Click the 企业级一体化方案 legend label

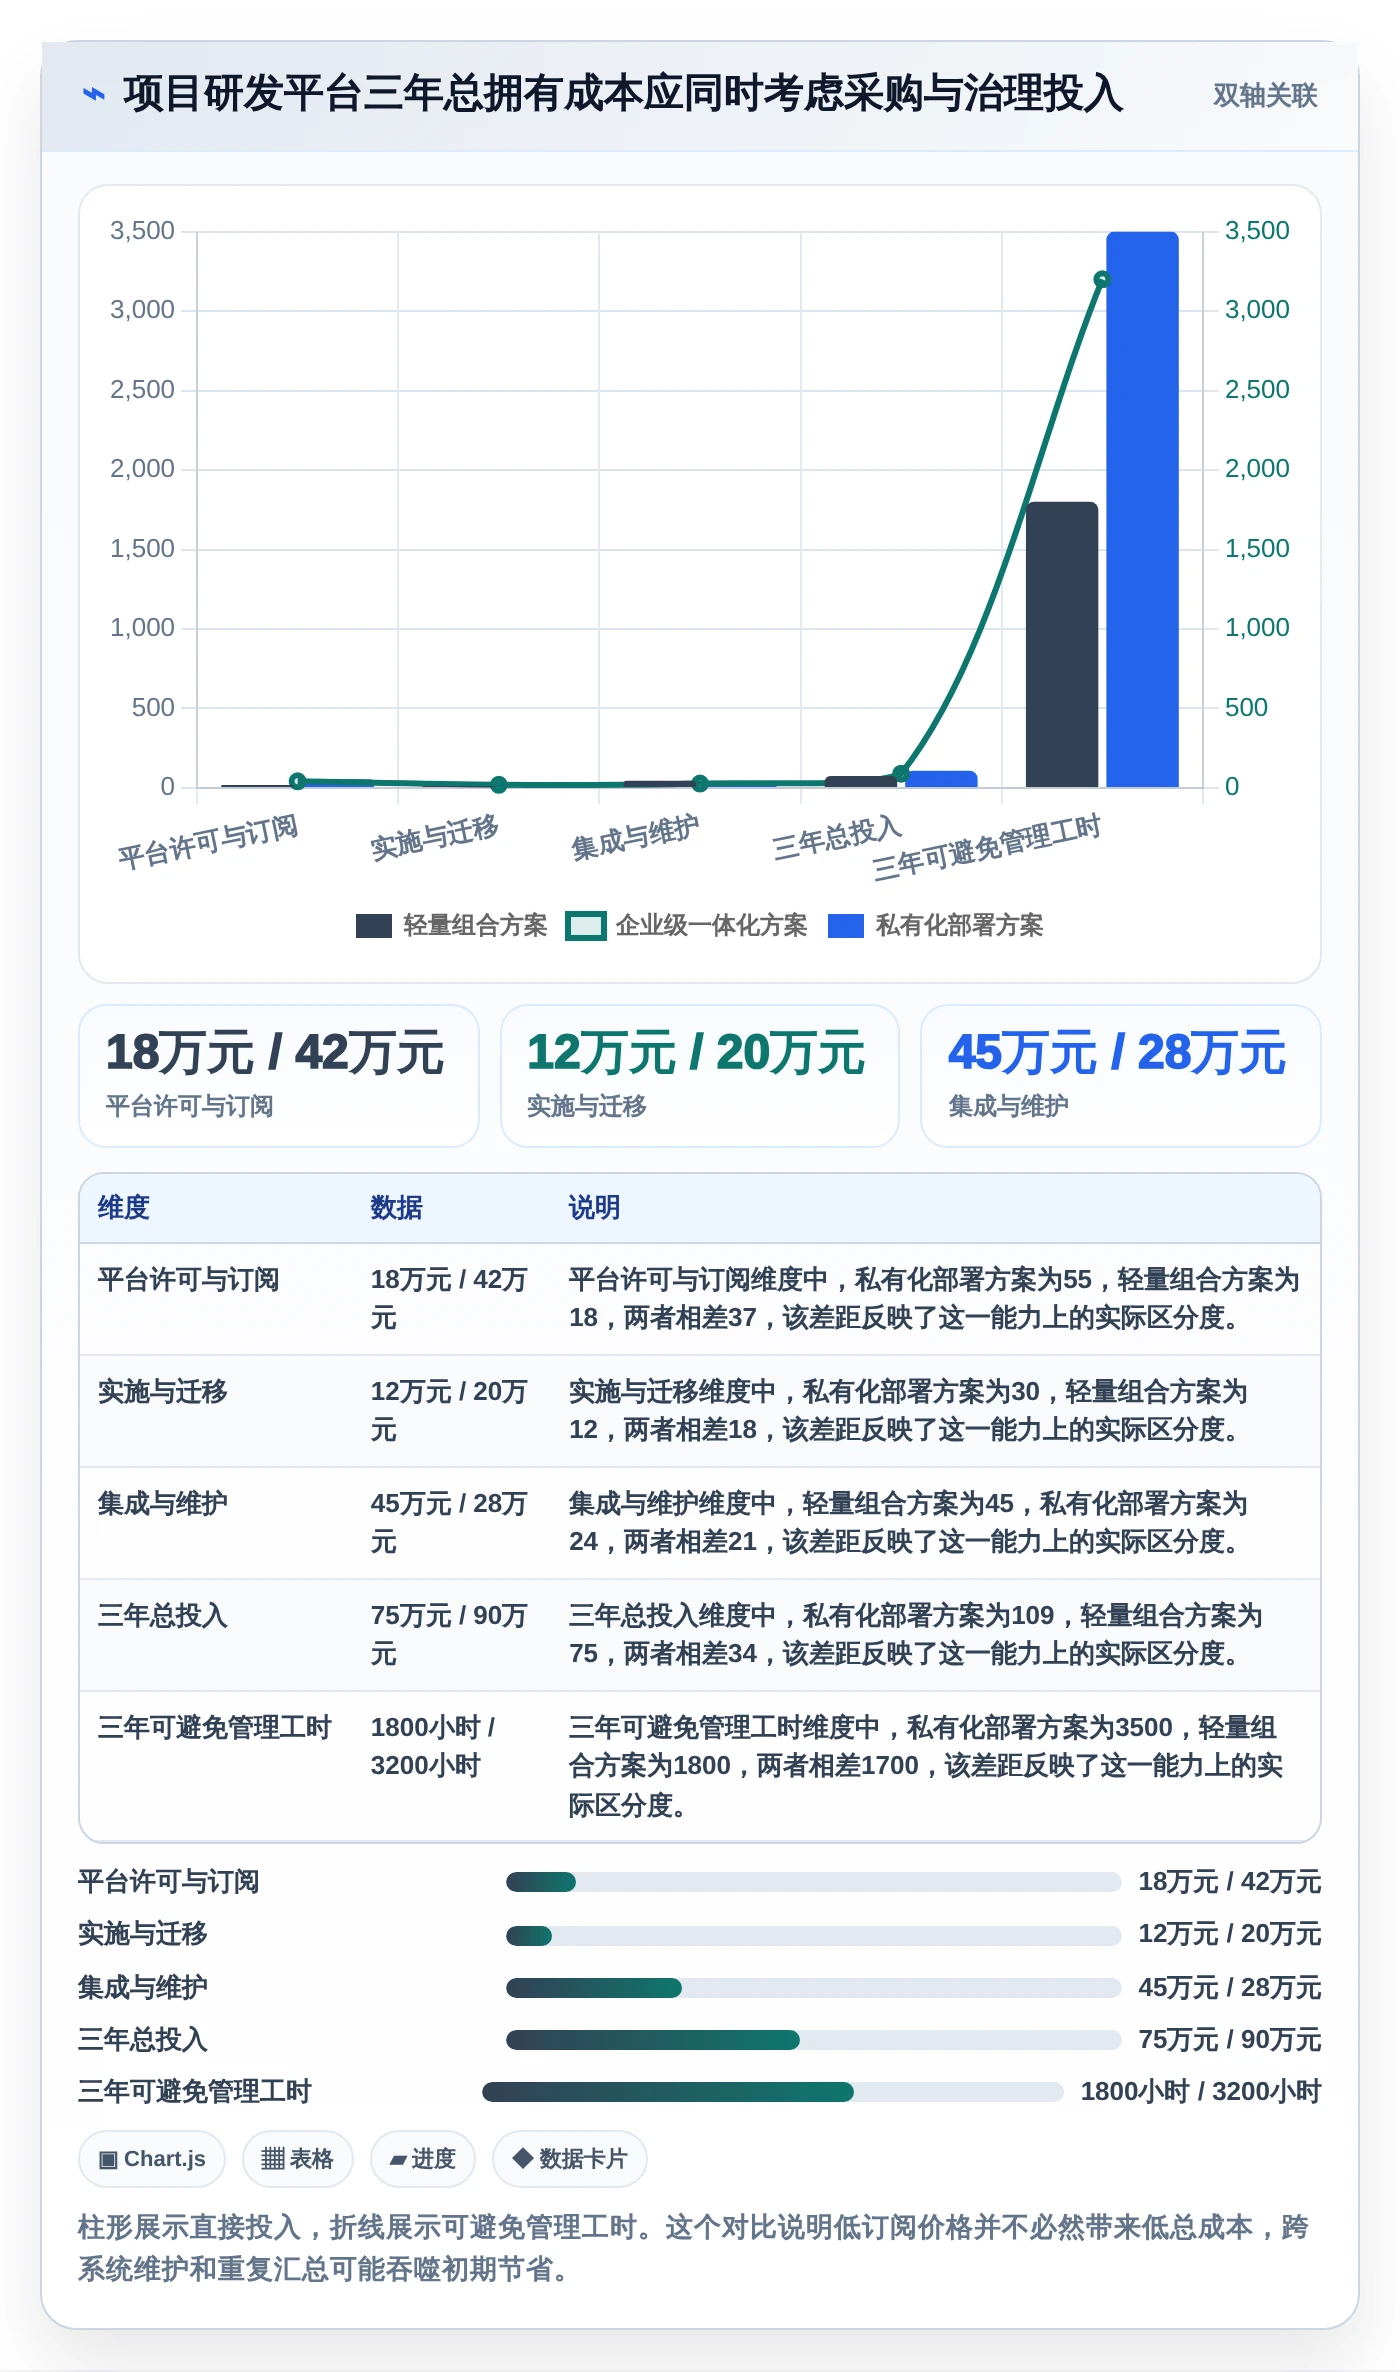[711, 926]
